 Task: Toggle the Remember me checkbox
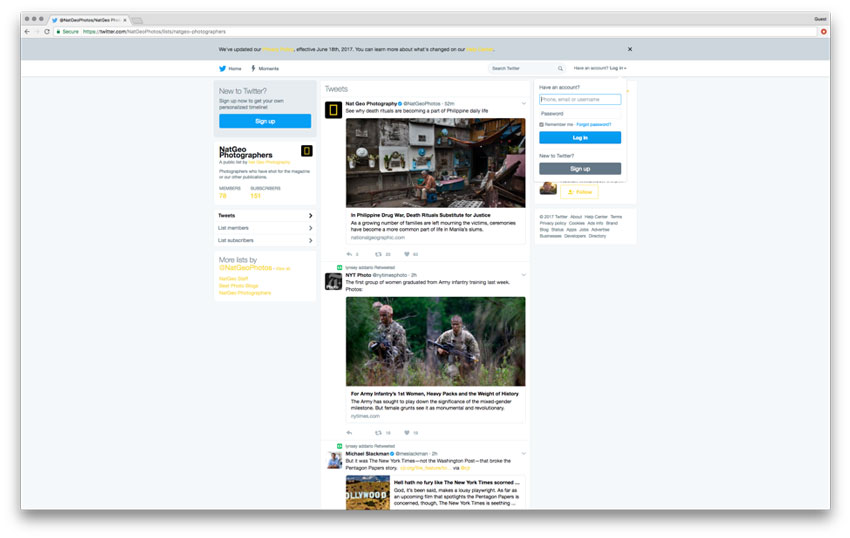click(541, 125)
